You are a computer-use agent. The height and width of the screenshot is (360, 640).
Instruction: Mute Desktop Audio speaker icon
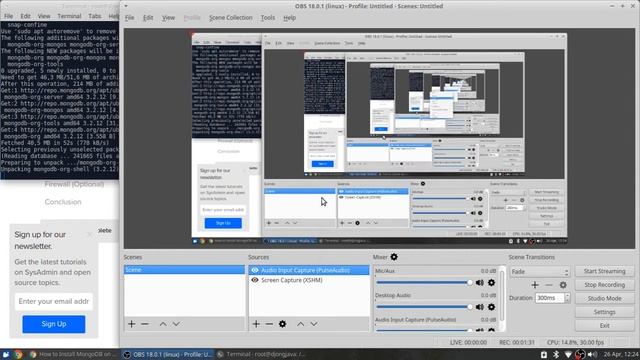pos(480,307)
